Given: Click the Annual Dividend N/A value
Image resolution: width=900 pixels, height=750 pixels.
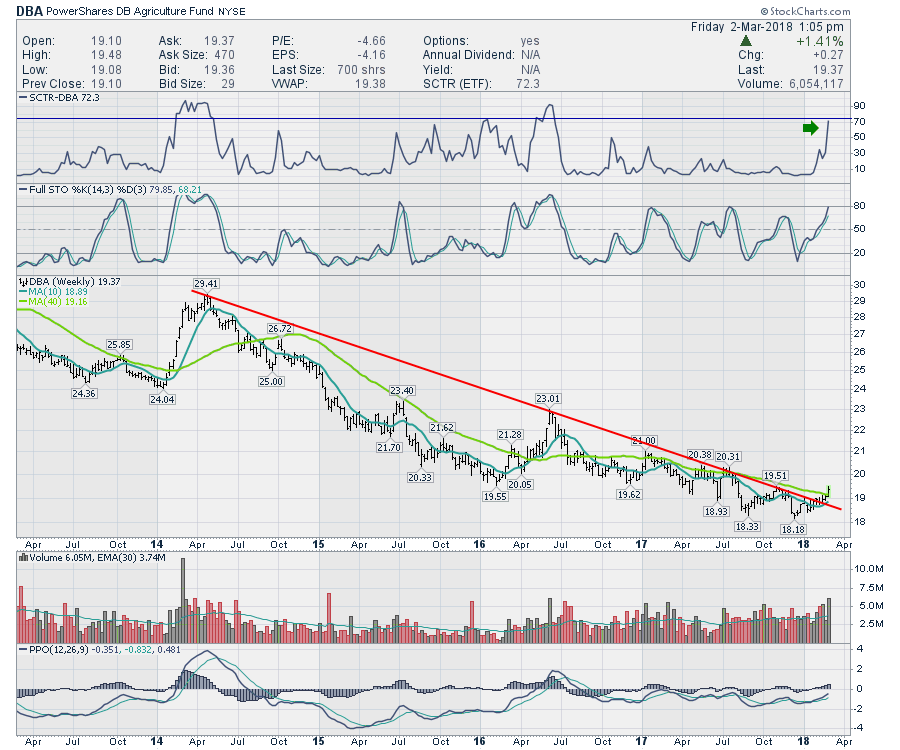Looking at the screenshot, I should pos(530,55).
